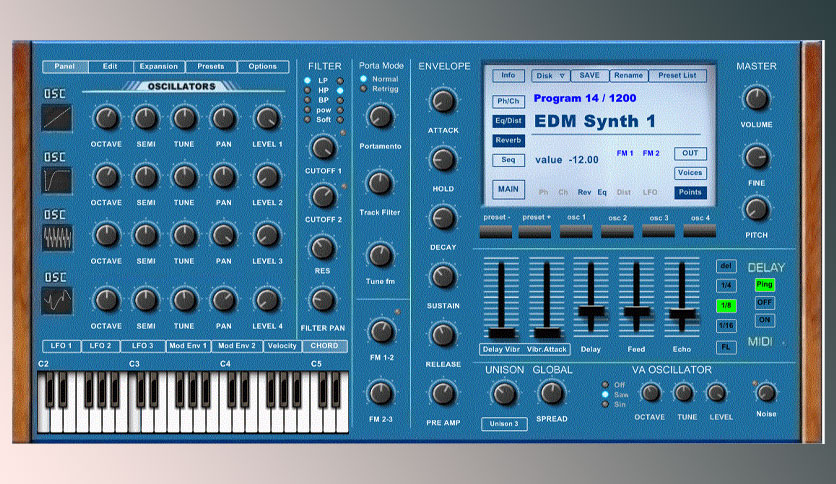Click the FM 1-2 knob
This screenshot has height=484, width=836.
click(x=382, y=331)
